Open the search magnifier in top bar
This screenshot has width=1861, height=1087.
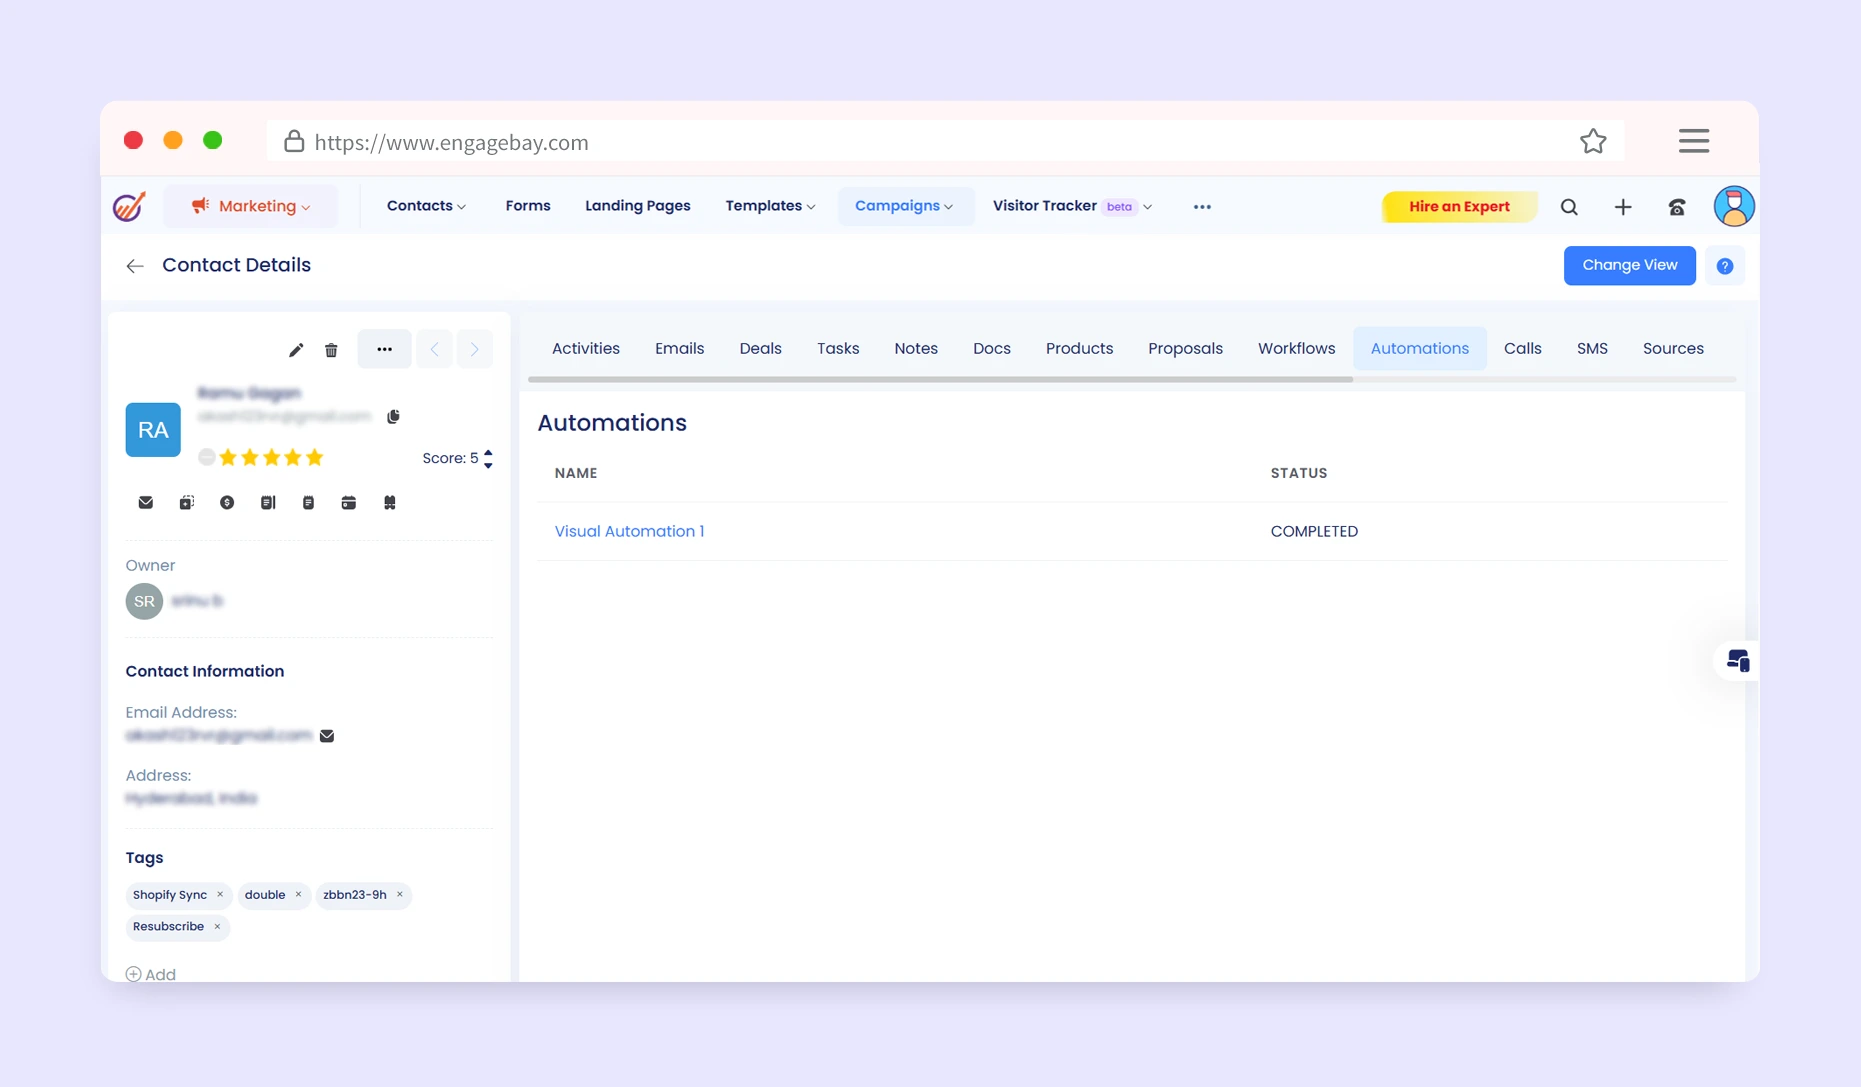(x=1569, y=207)
